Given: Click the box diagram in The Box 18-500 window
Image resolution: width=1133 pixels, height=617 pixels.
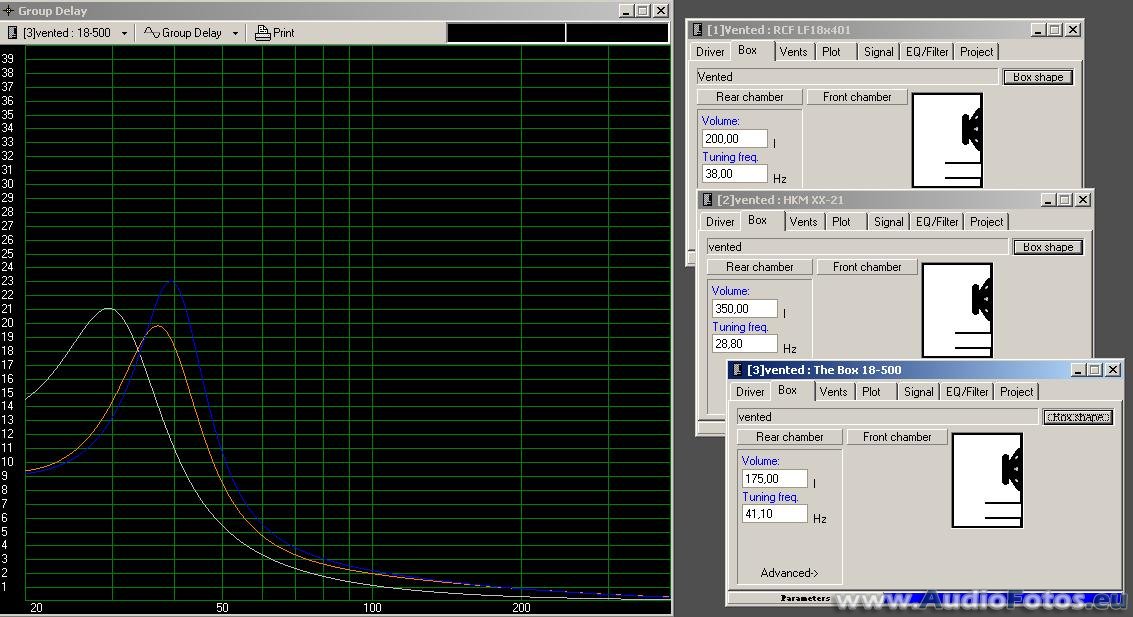Looking at the screenshot, I should [987, 480].
